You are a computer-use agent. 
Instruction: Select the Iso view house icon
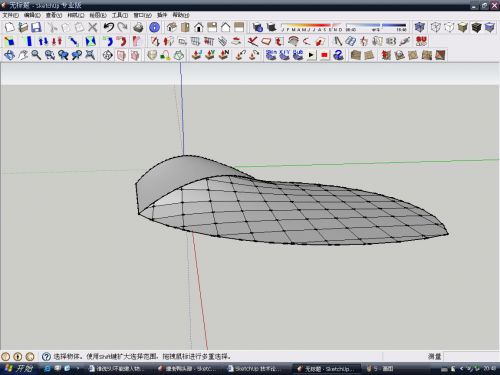click(x=172, y=27)
